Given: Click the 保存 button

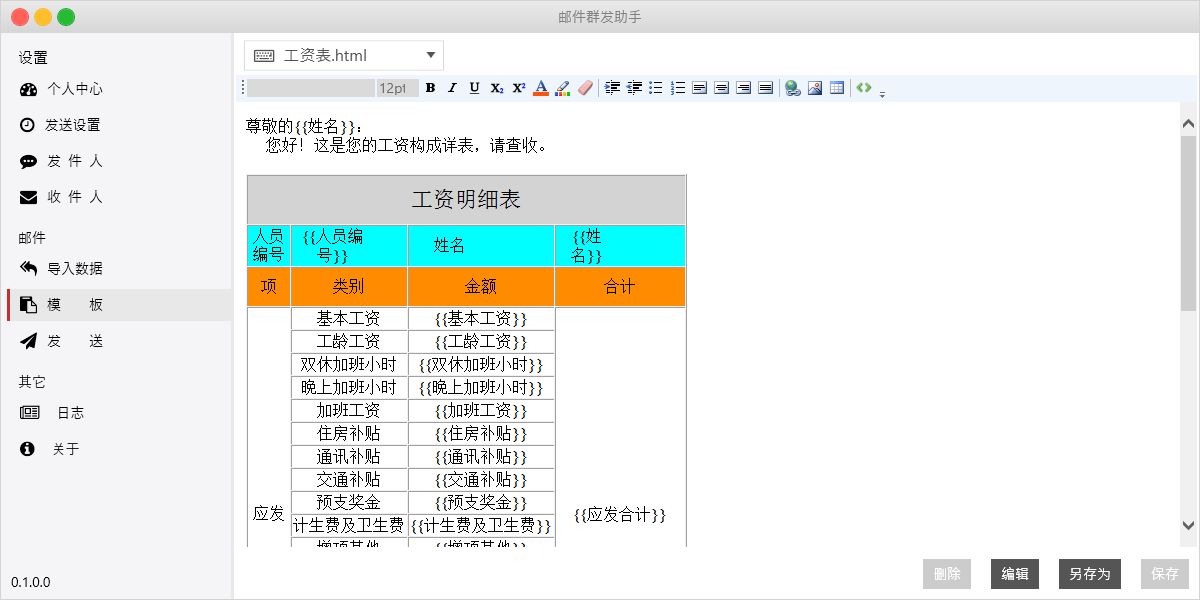Looking at the screenshot, I should pos(1165,574).
